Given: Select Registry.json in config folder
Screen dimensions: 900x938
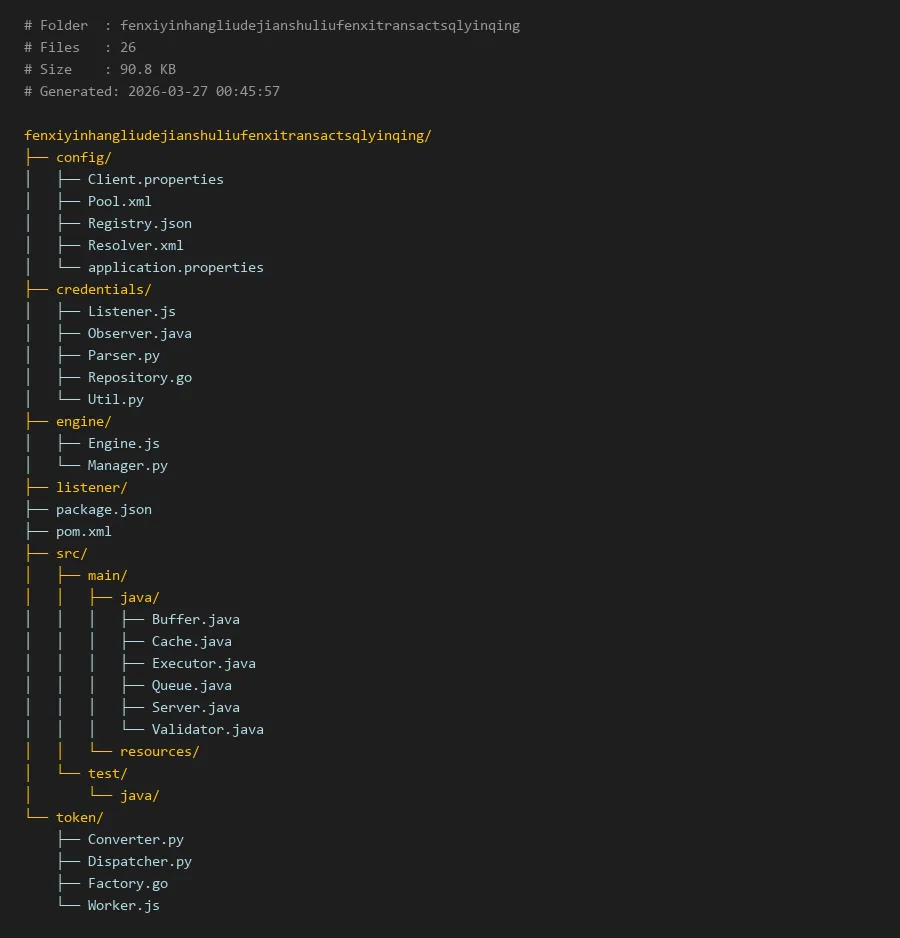Looking at the screenshot, I should click(x=139, y=223).
